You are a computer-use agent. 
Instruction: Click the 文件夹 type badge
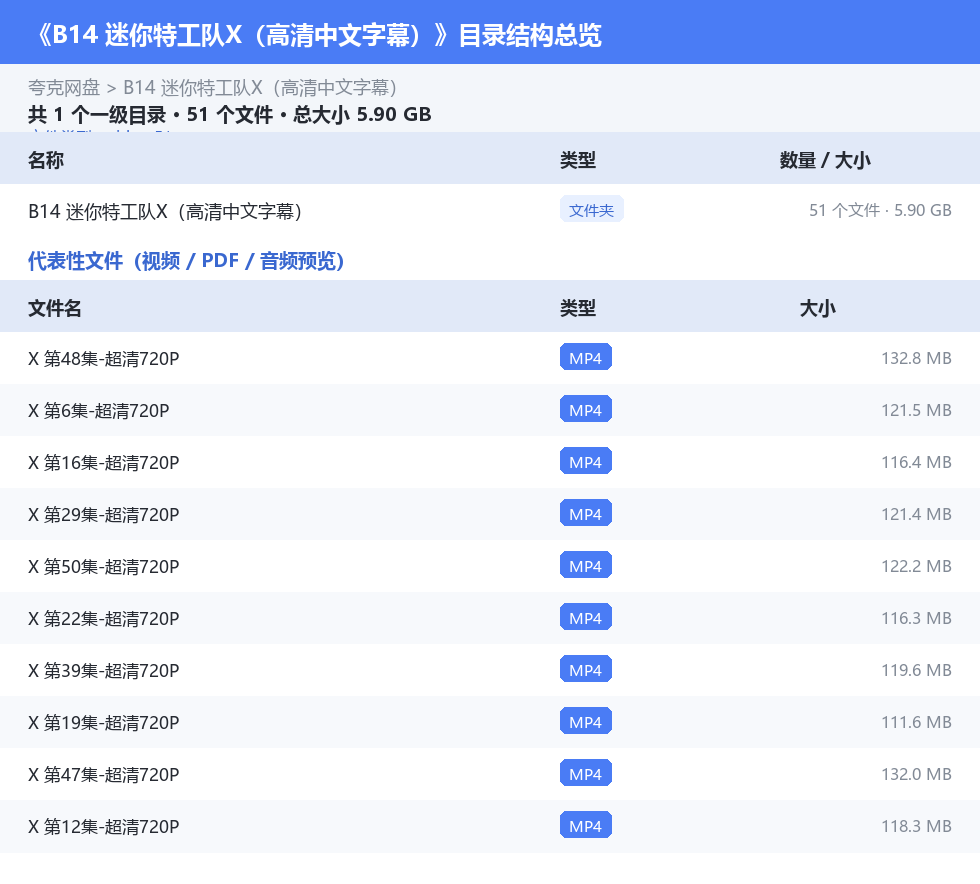(591, 210)
